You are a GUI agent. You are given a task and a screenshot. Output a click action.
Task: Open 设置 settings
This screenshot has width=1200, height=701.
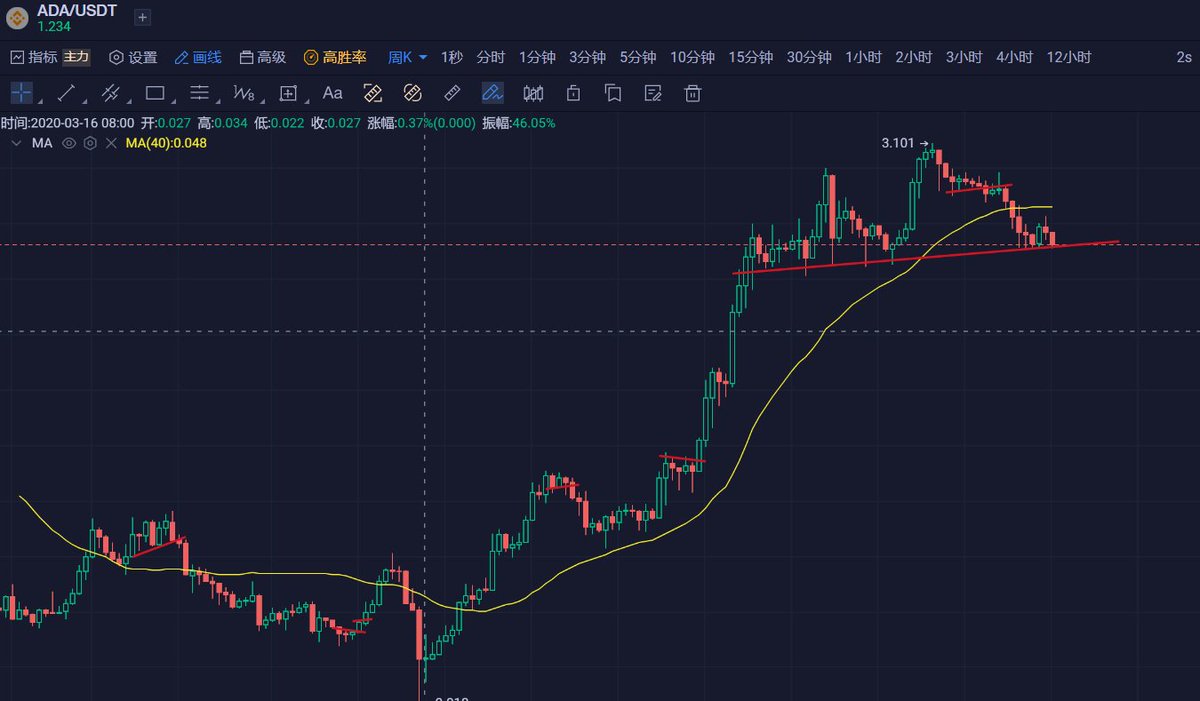click(x=133, y=57)
